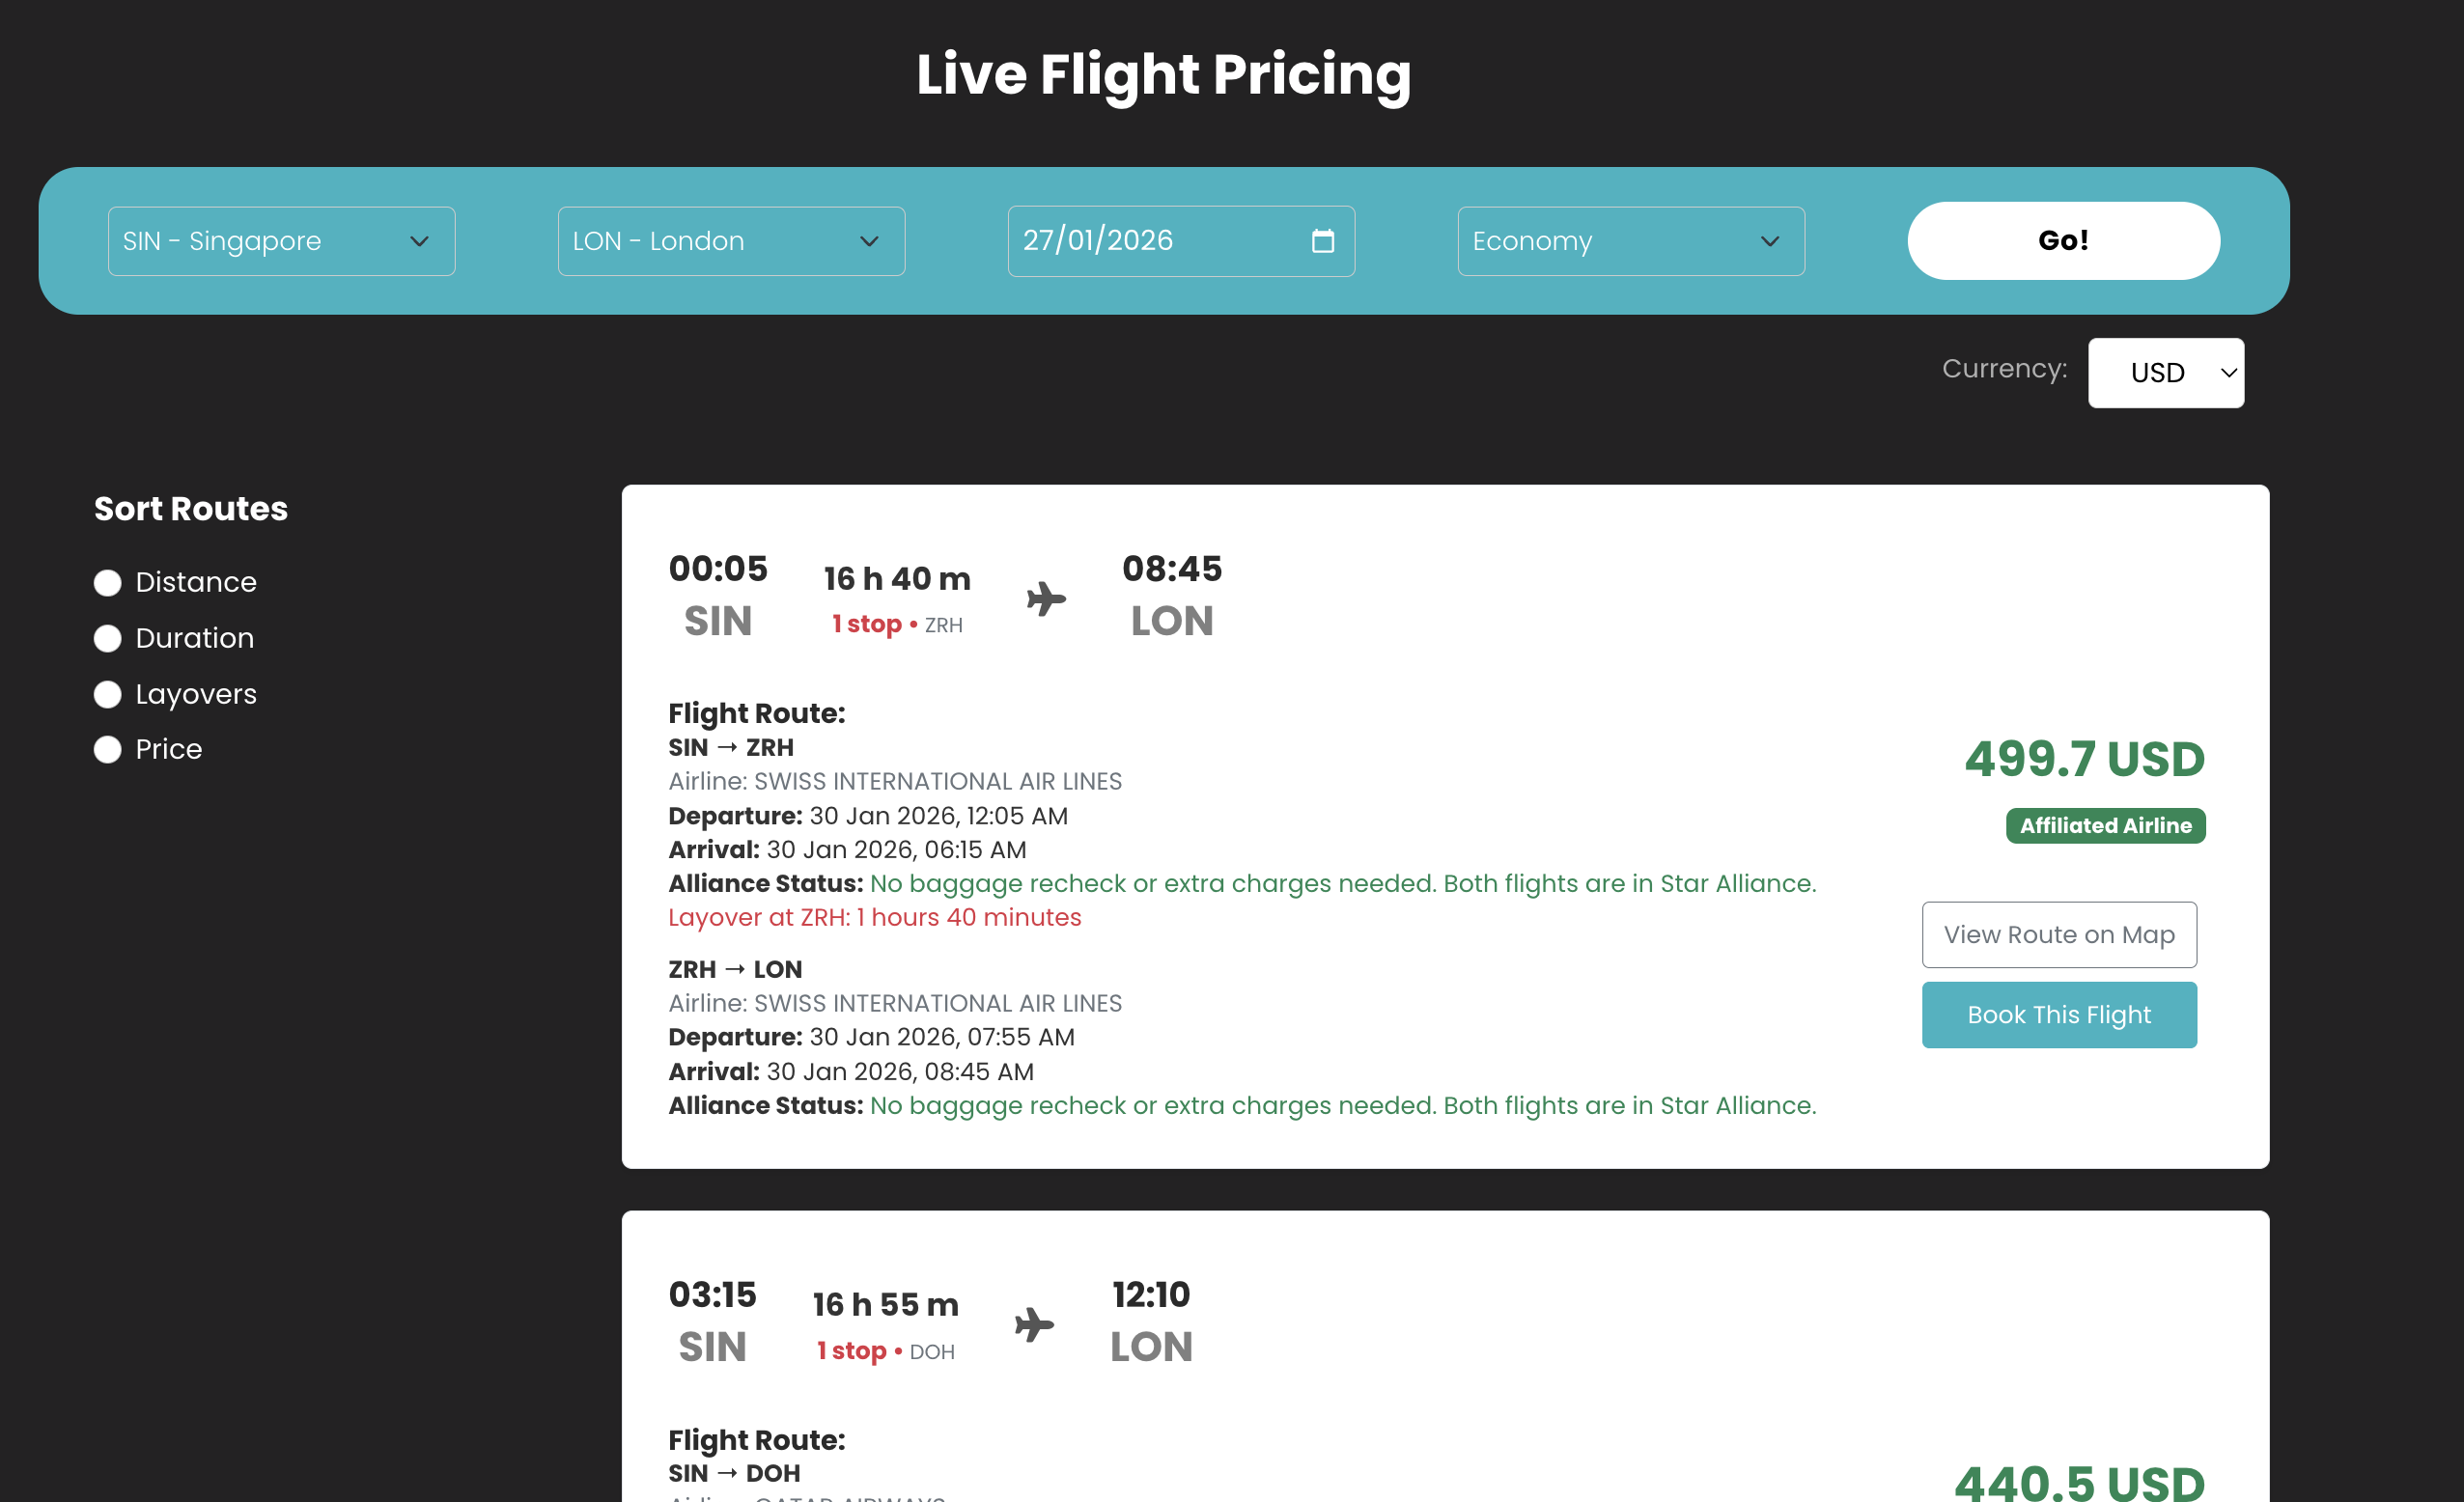Image resolution: width=2464 pixels, height=1502 pixels.
Task: Click the Affiliated Airline badge
Action: (2105, 825)
